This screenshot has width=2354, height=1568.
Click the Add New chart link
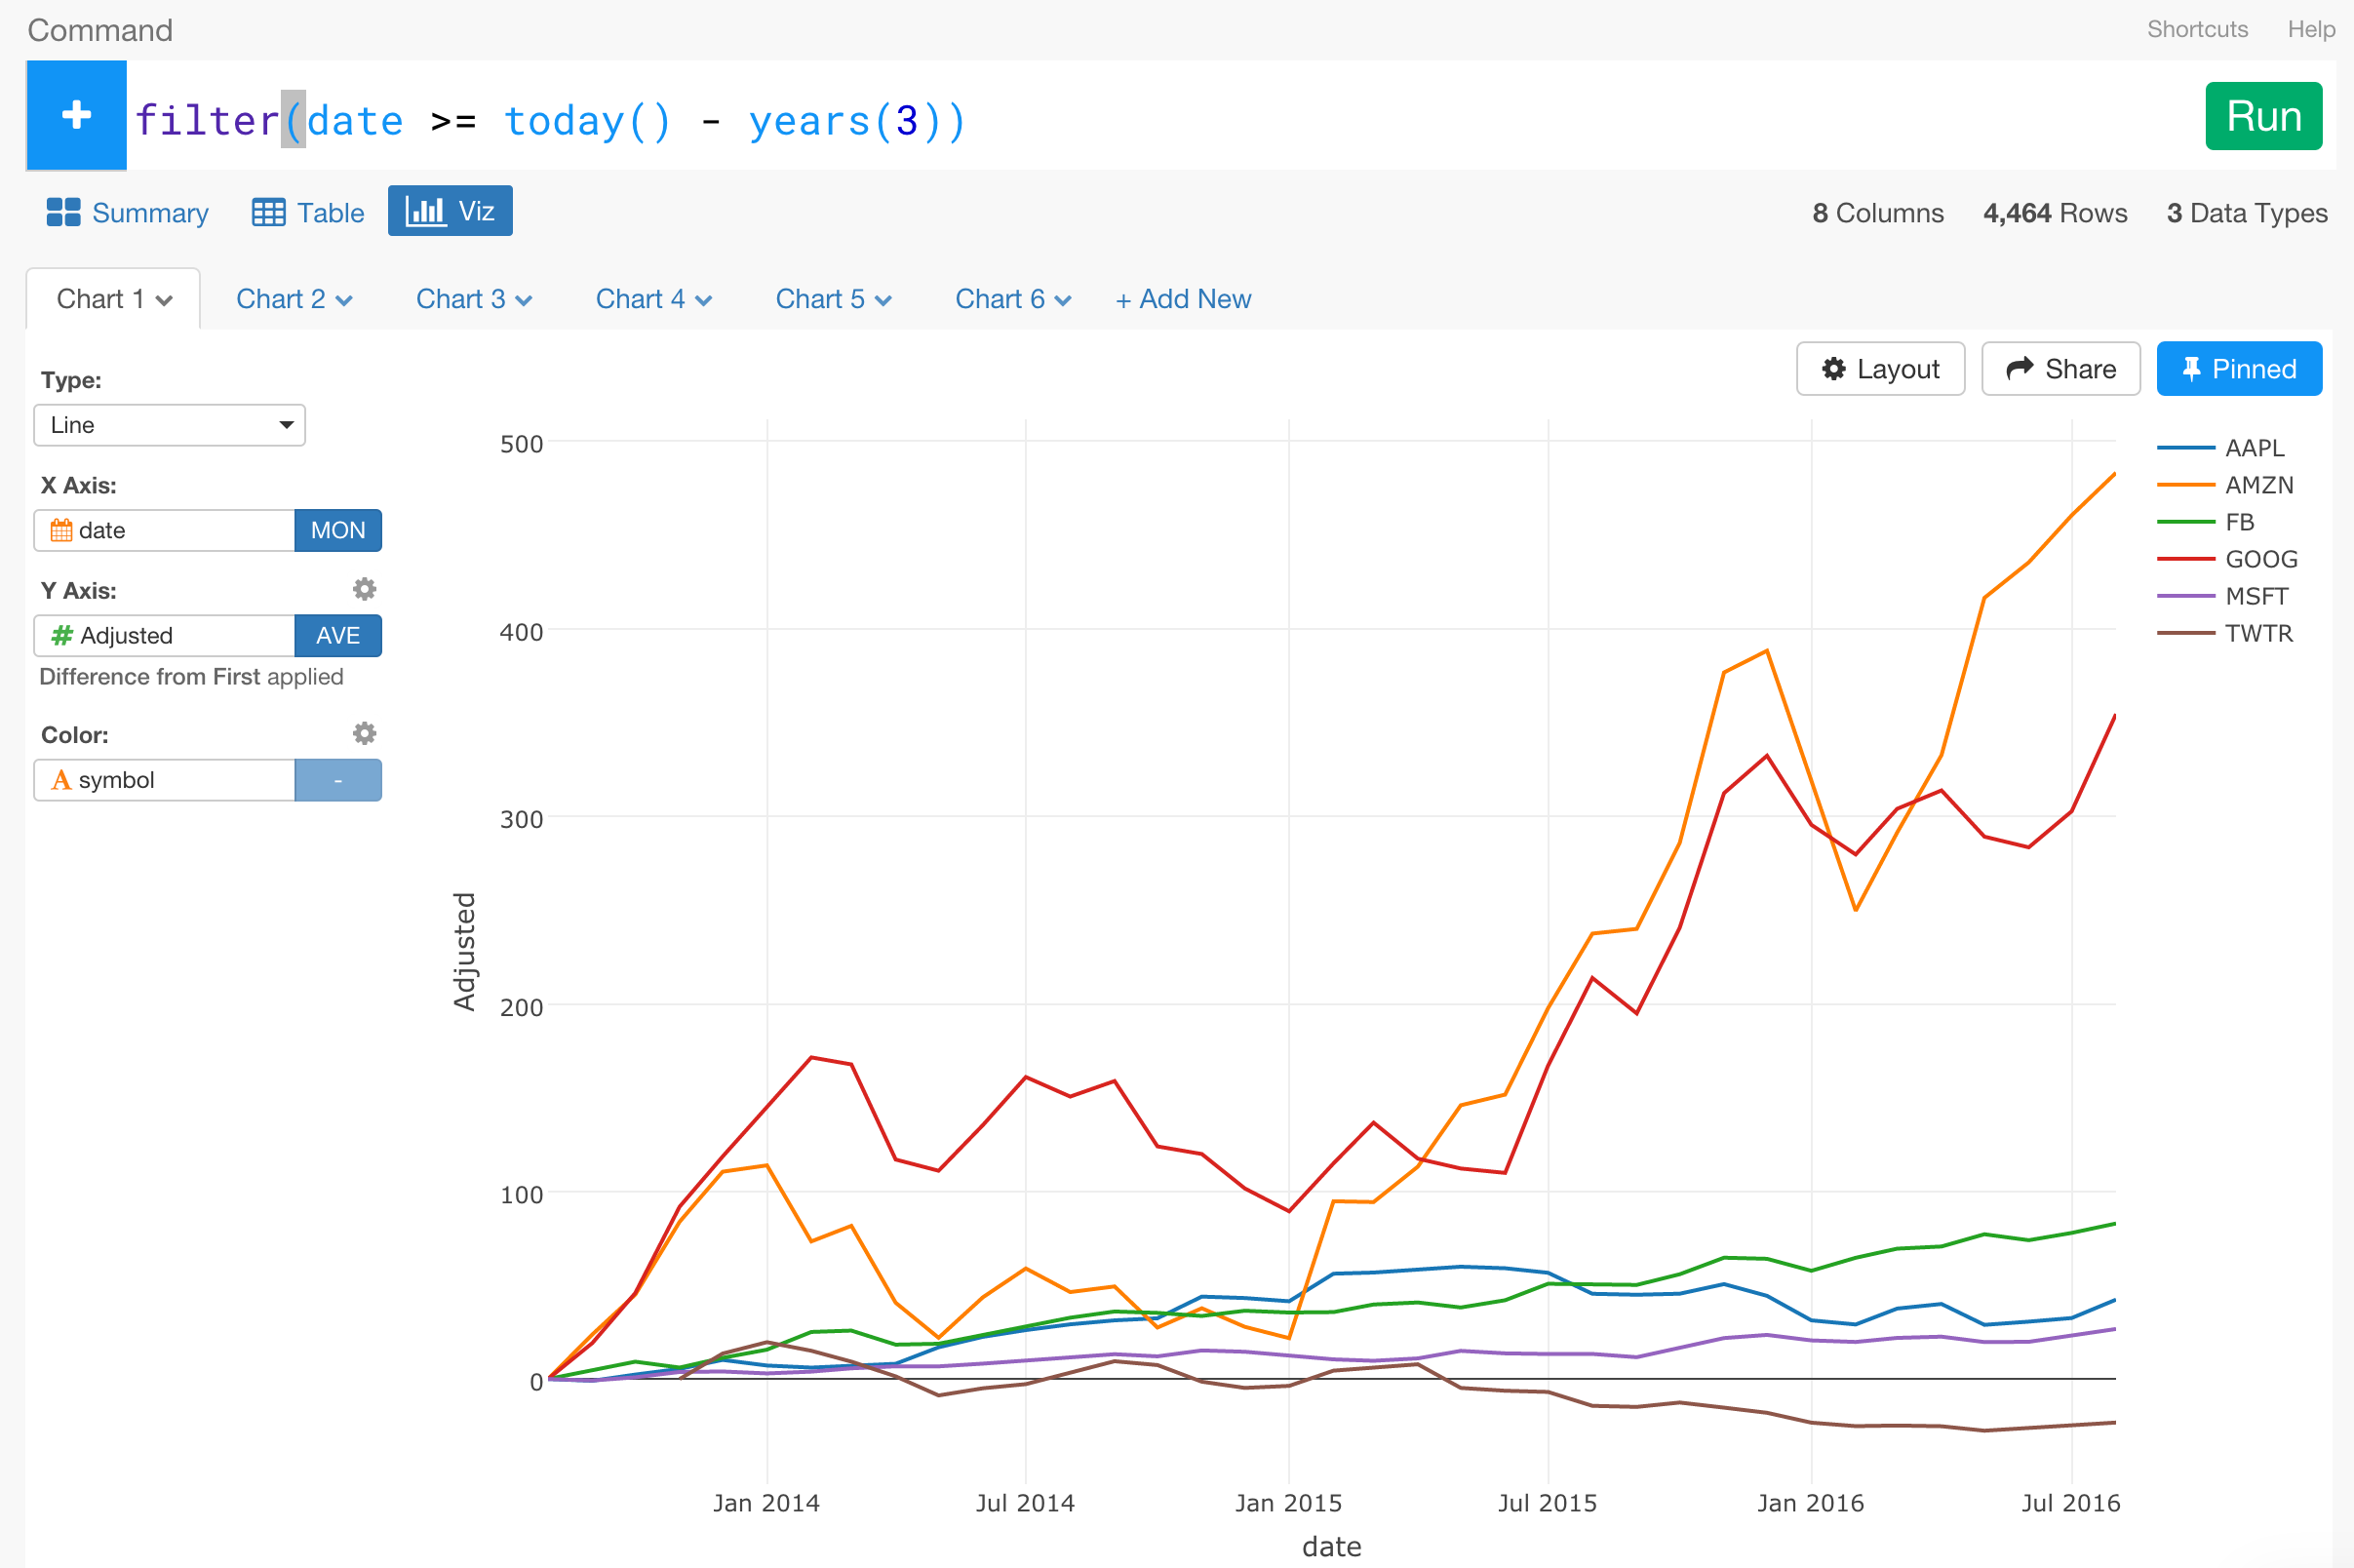coord(1182,299)
